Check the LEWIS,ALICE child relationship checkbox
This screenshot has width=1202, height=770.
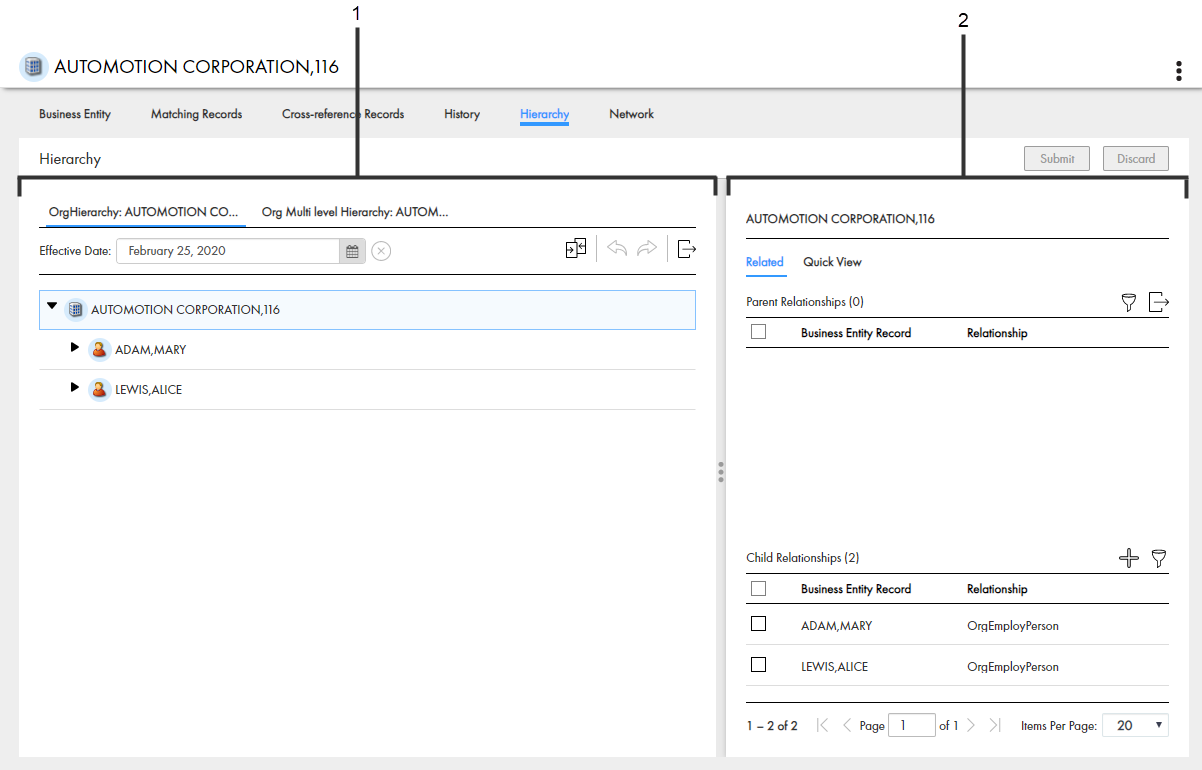tap(758, 664)
